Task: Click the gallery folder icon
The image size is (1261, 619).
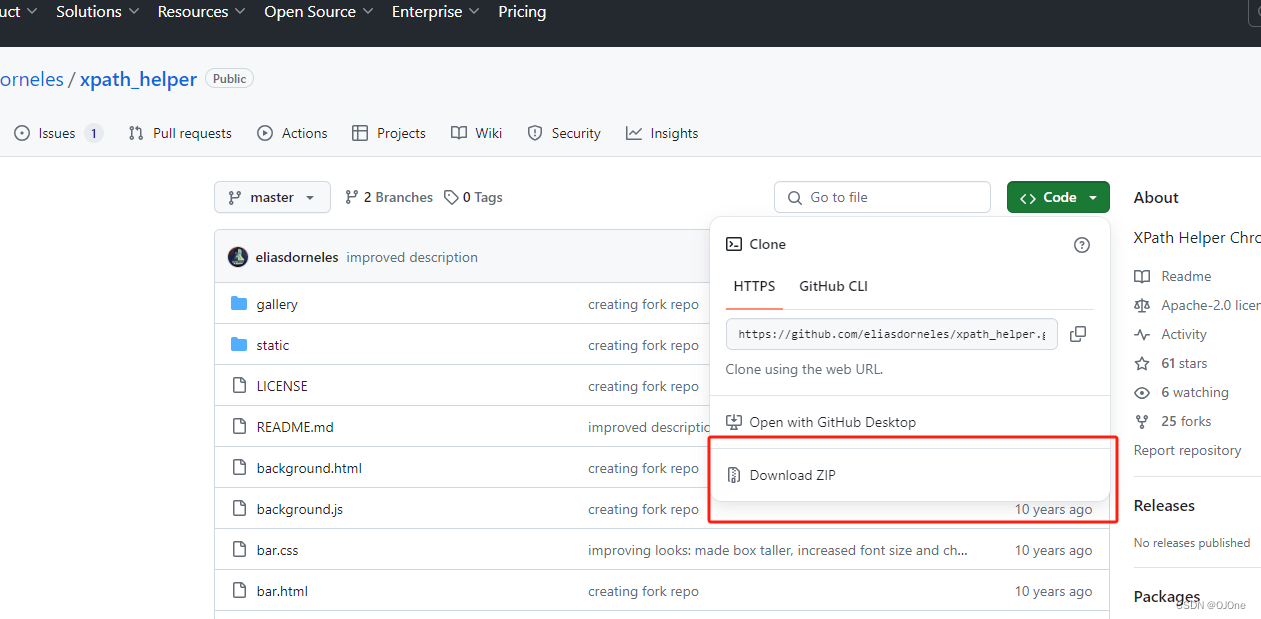Action: pos(240,304)
